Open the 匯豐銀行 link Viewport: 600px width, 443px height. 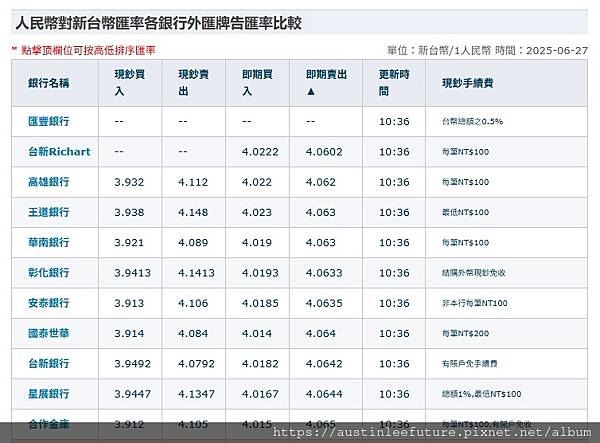(49, 122)
